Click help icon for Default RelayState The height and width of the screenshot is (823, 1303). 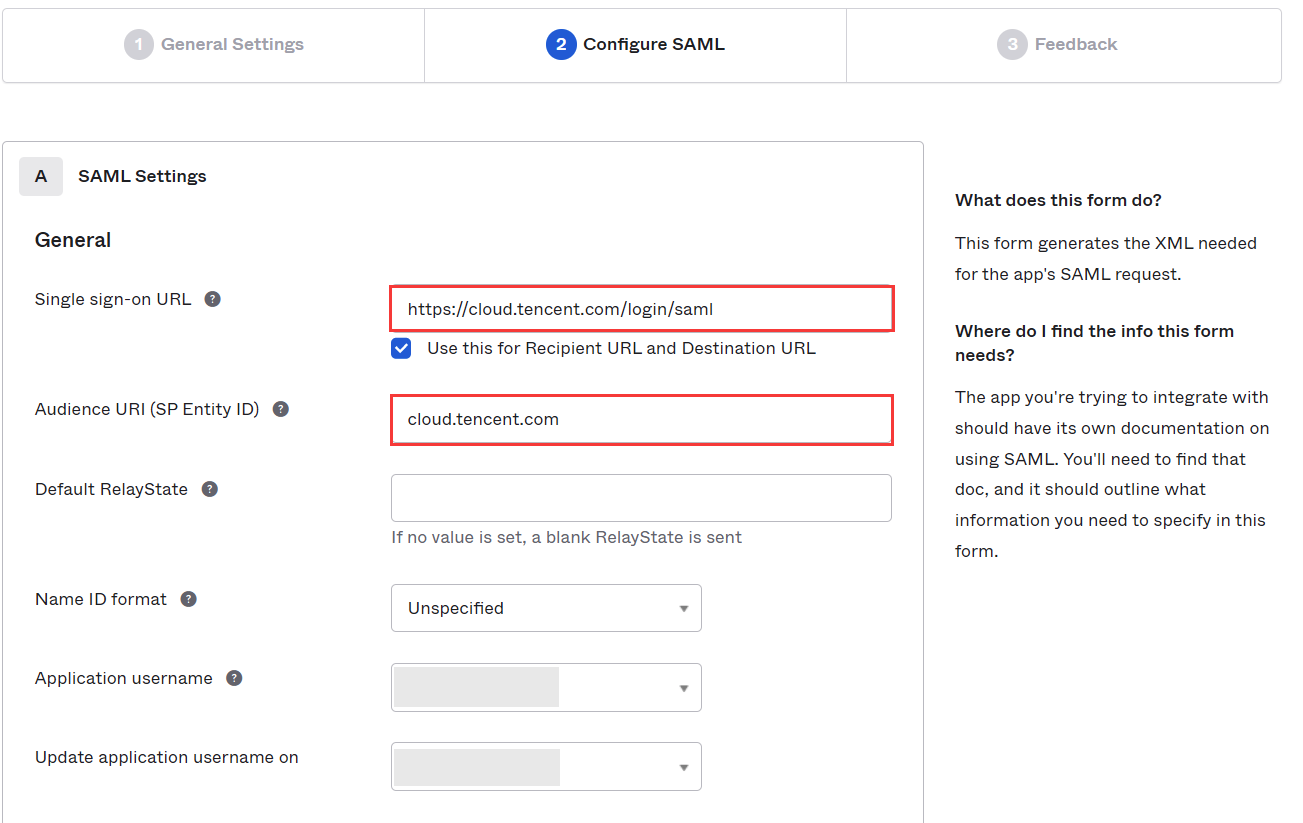[209, 489]
